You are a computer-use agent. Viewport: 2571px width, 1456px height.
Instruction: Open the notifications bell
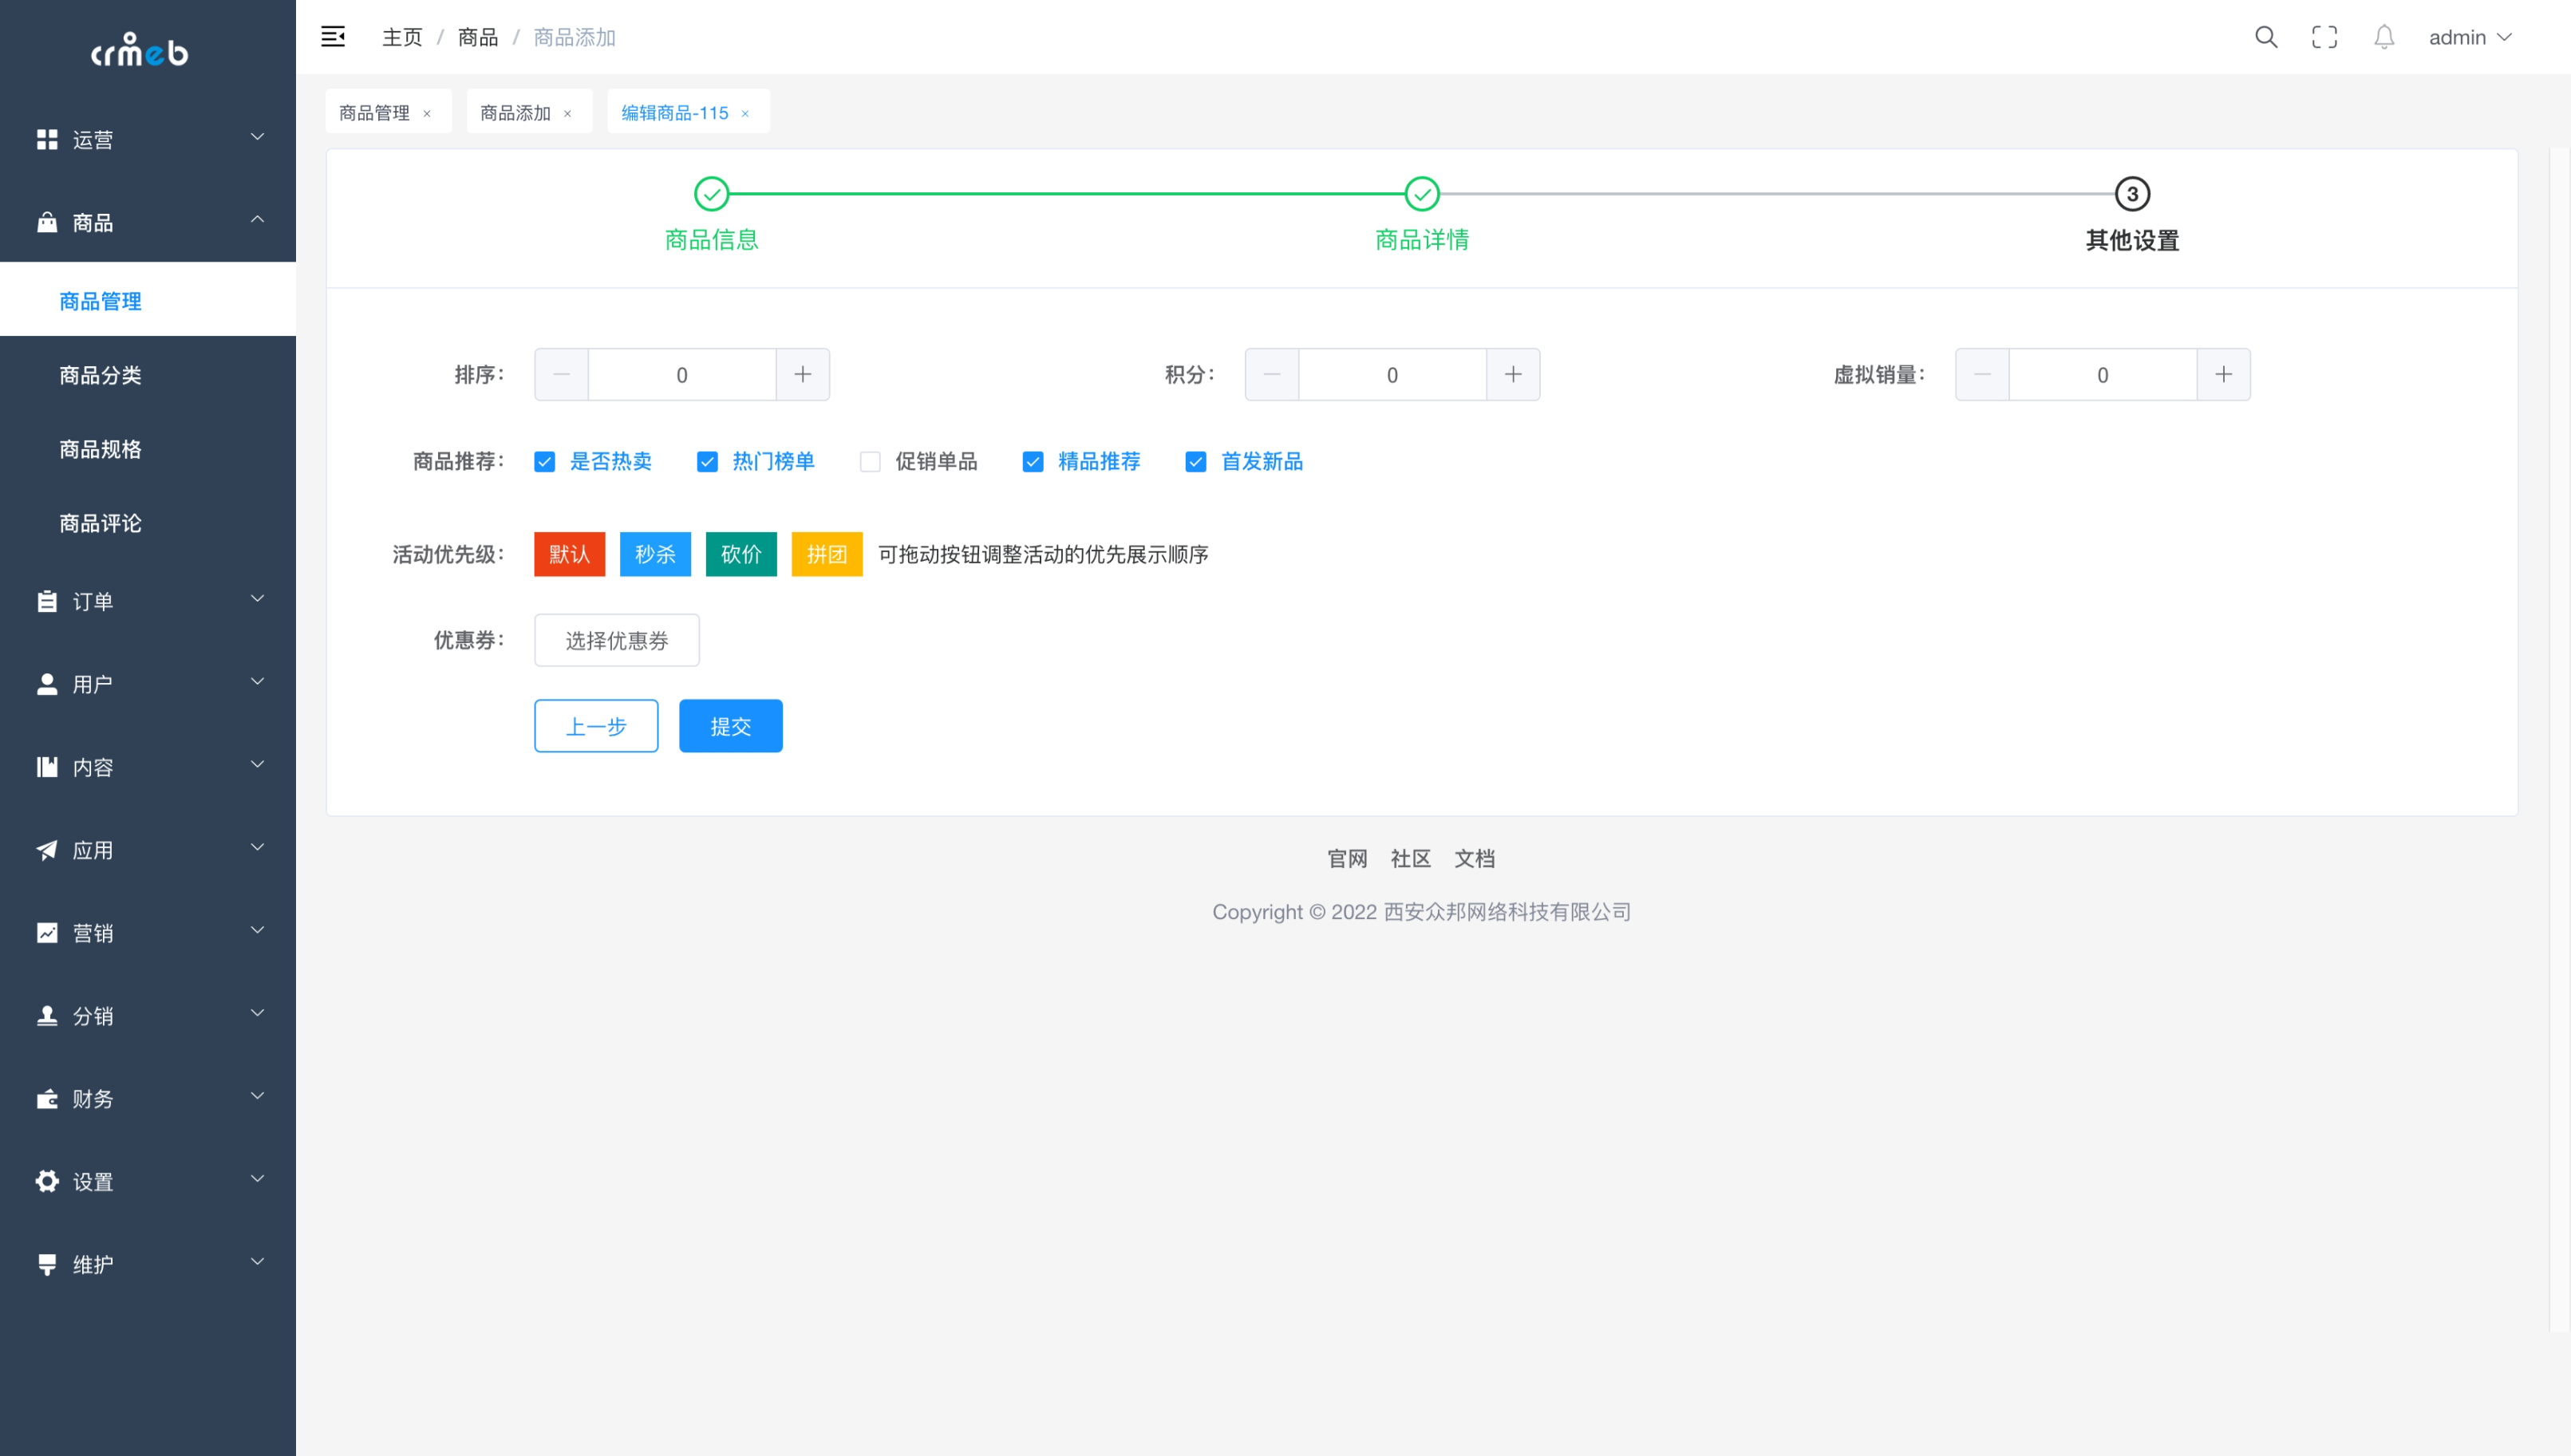pos(2384,37)
